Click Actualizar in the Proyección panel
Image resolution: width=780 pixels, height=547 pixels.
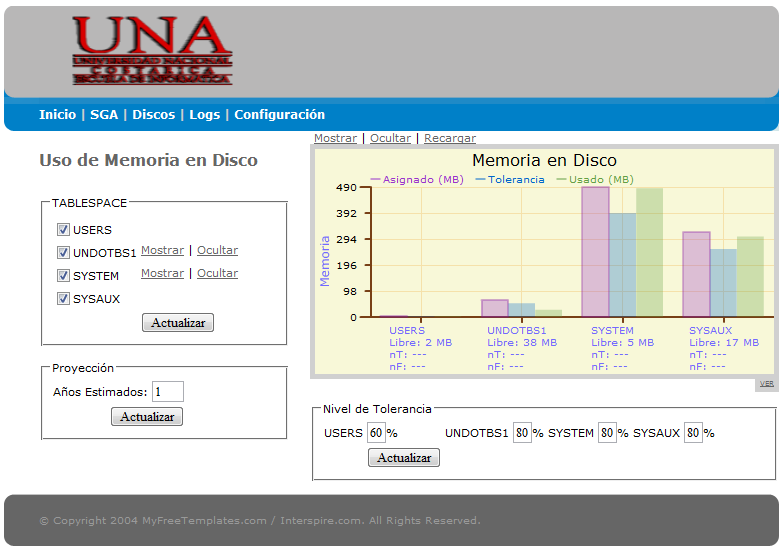147,417
